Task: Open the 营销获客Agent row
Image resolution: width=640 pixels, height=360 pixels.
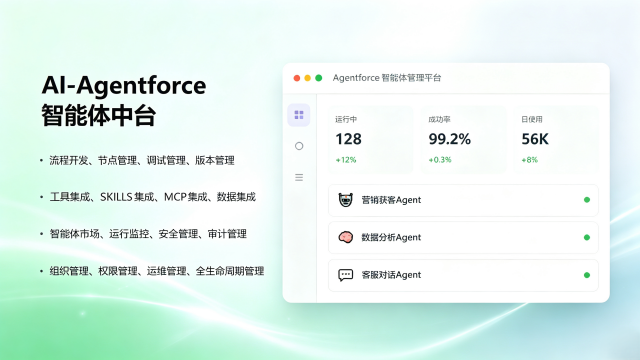Action: [x=463, y=200]
